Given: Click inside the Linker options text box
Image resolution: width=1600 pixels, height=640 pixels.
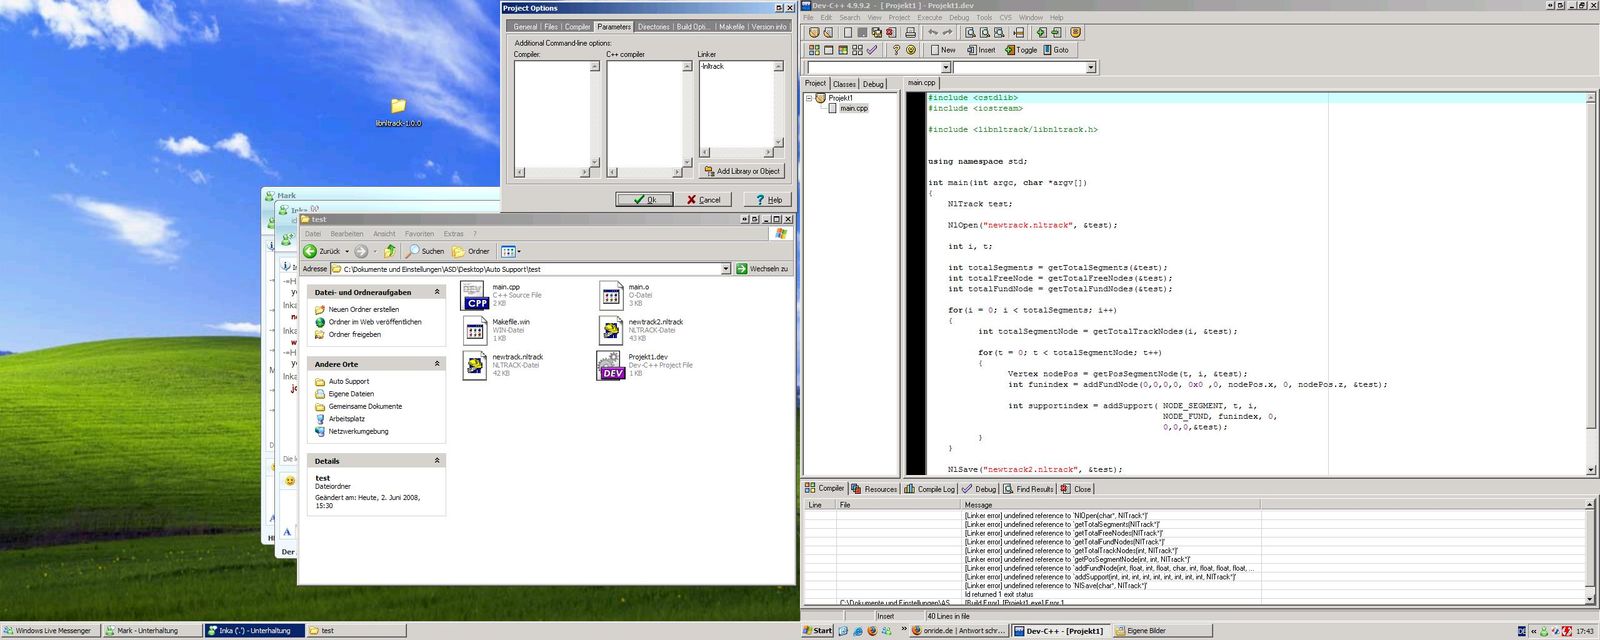Looking at the screenshot, I should pyautogui.click(x=736, y=104).
